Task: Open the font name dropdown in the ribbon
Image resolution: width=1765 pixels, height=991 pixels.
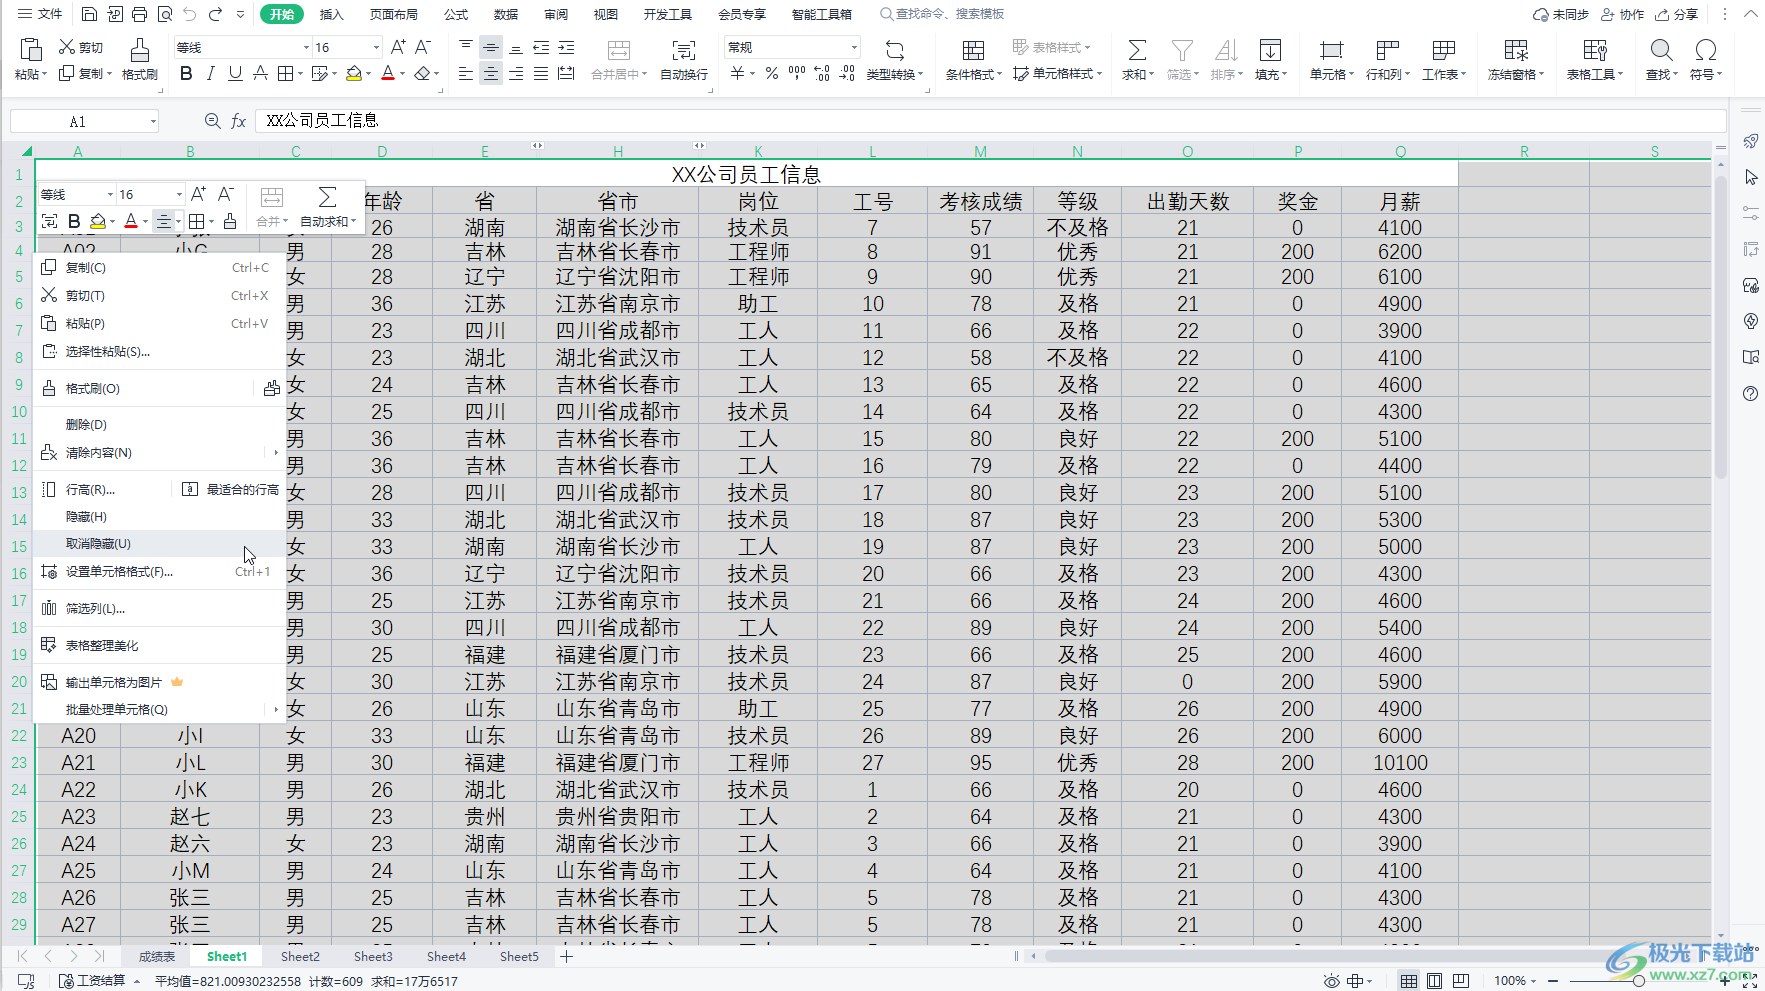Action: (x=306, y=47)
